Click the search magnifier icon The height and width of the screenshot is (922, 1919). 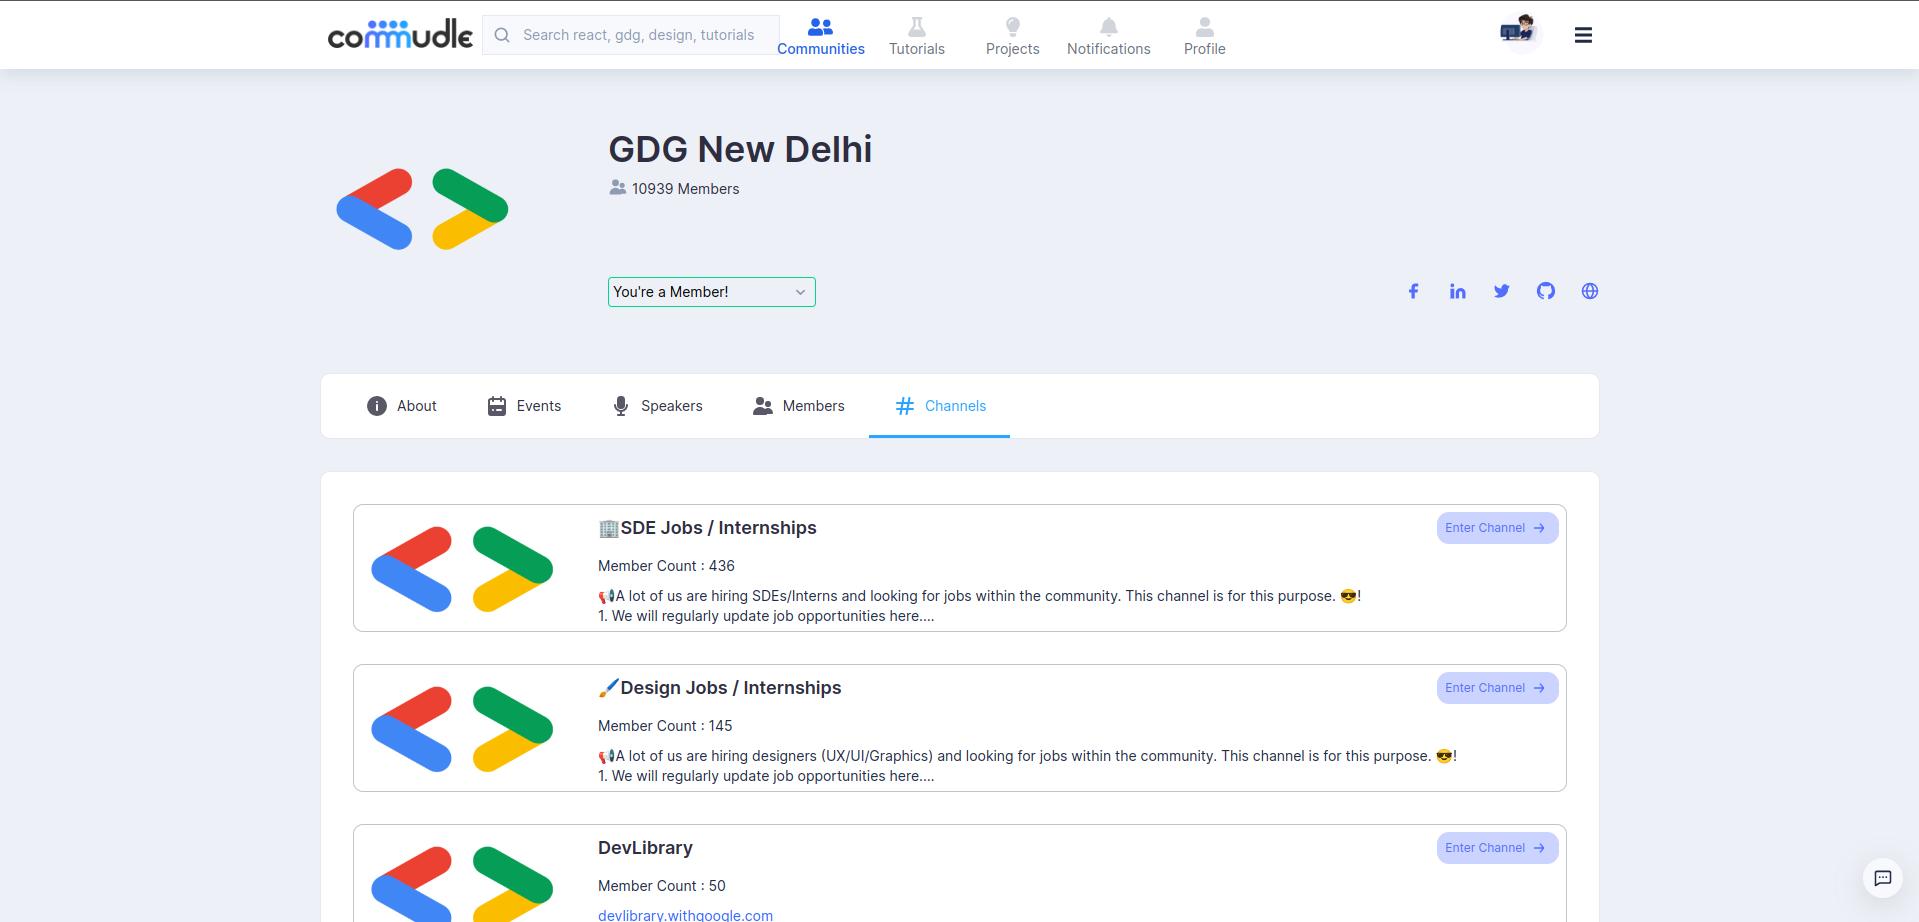tap(502, 35)
